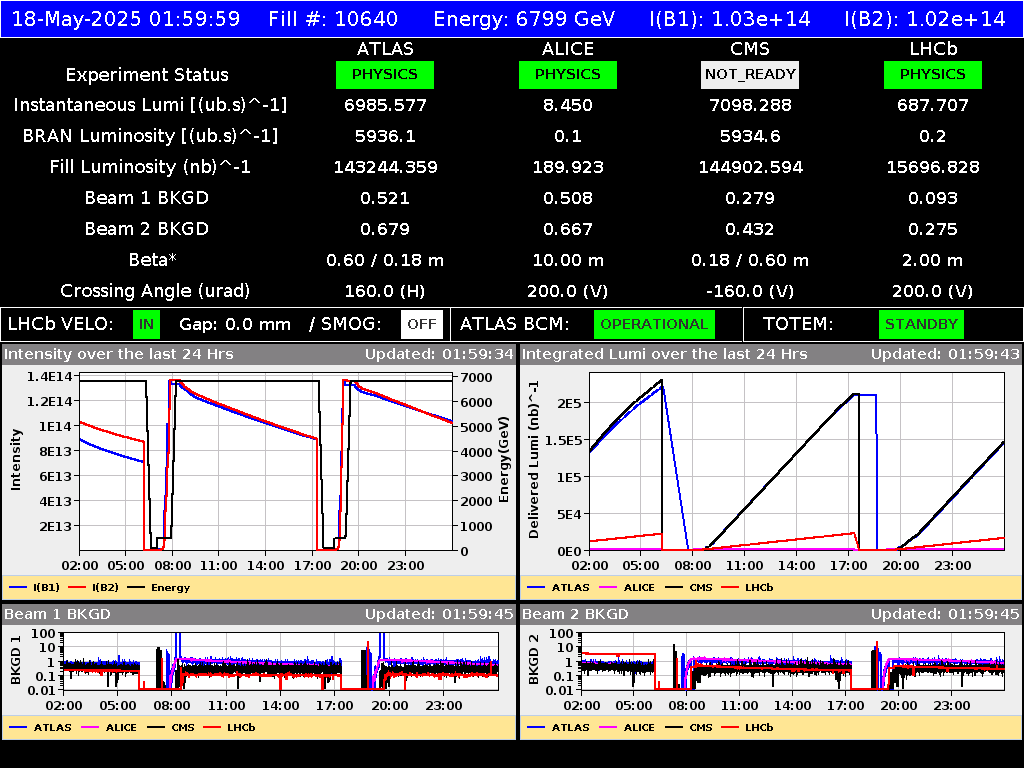
Task: Select the ATLAS column header
Action: click(385, 49)
